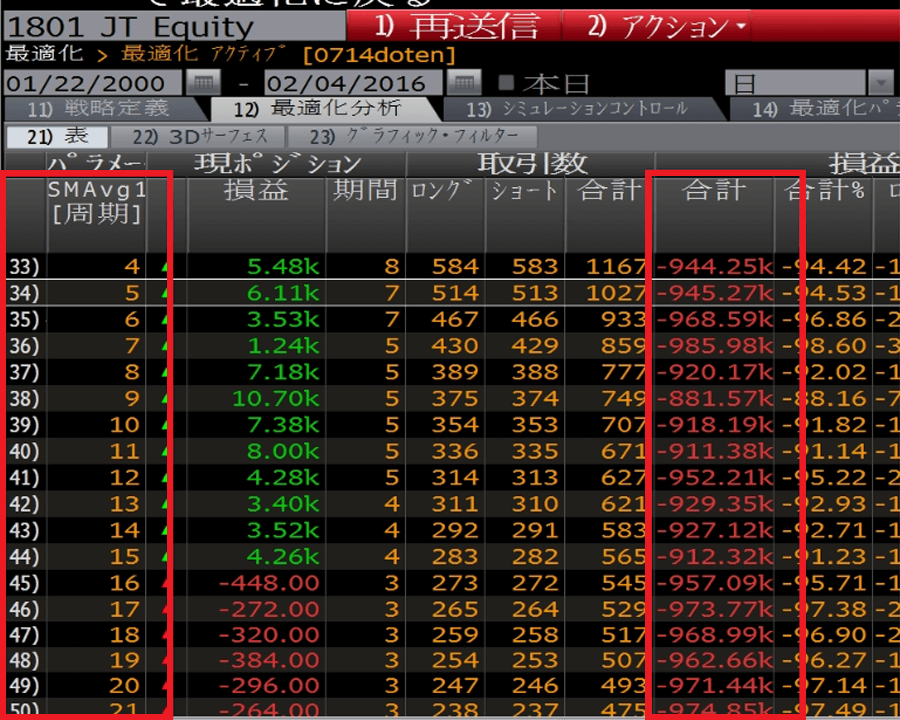Open the 日 period dropdown
900x720 pixels.
(x=808, y=83)
